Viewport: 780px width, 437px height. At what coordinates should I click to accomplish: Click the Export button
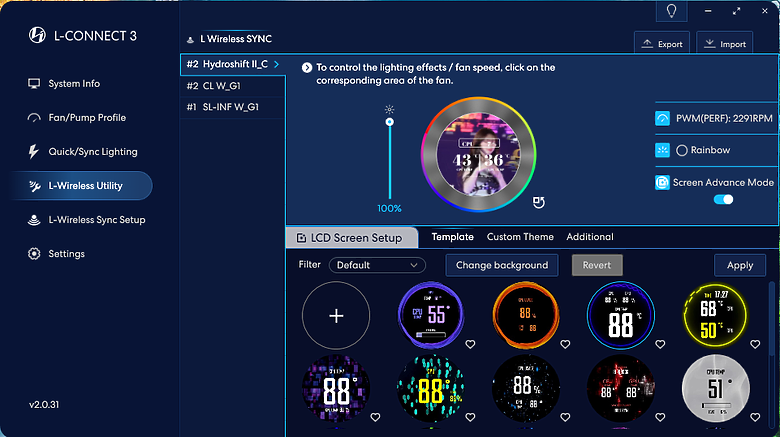pyautogui.click(x=662, y=44)
